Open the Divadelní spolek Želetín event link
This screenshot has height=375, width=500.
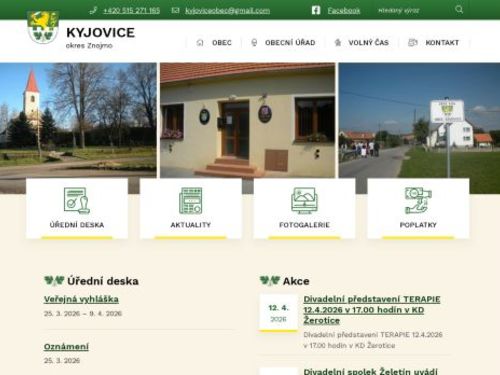[x=370, y=371]
